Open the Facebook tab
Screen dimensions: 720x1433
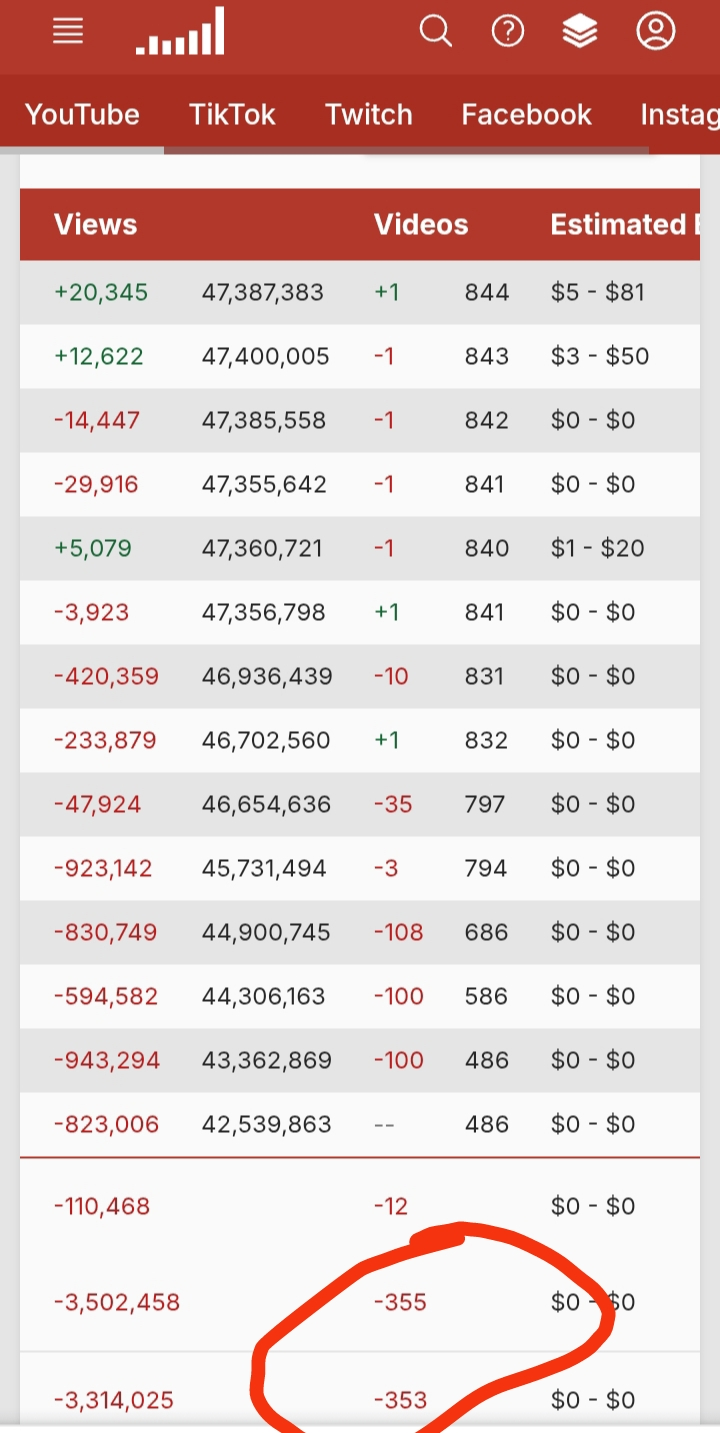[527, 114]
